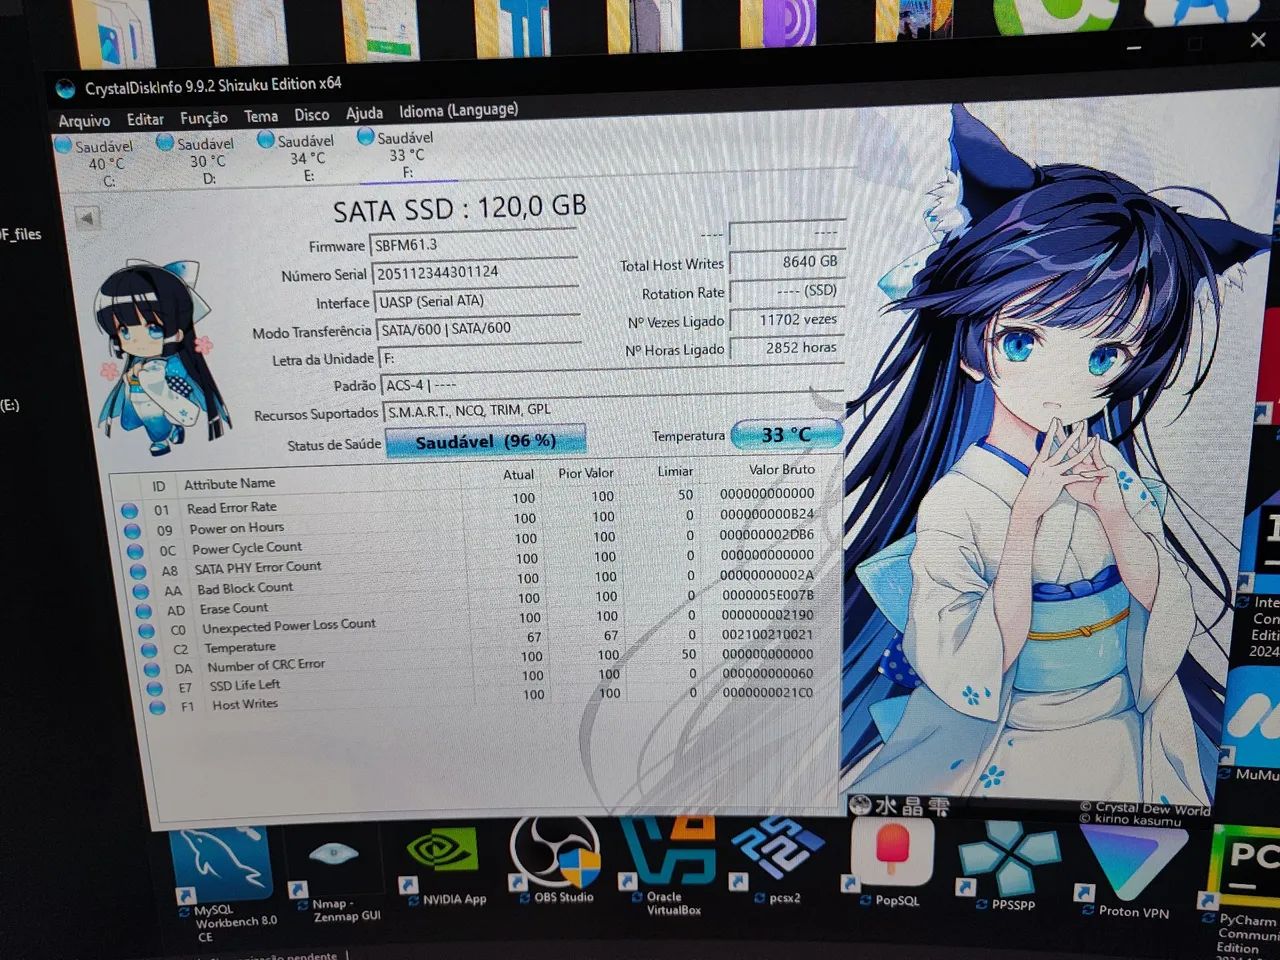
Task: Click raw value 0000005E007B for Erase Count
Action: click(x=767, y=594)
